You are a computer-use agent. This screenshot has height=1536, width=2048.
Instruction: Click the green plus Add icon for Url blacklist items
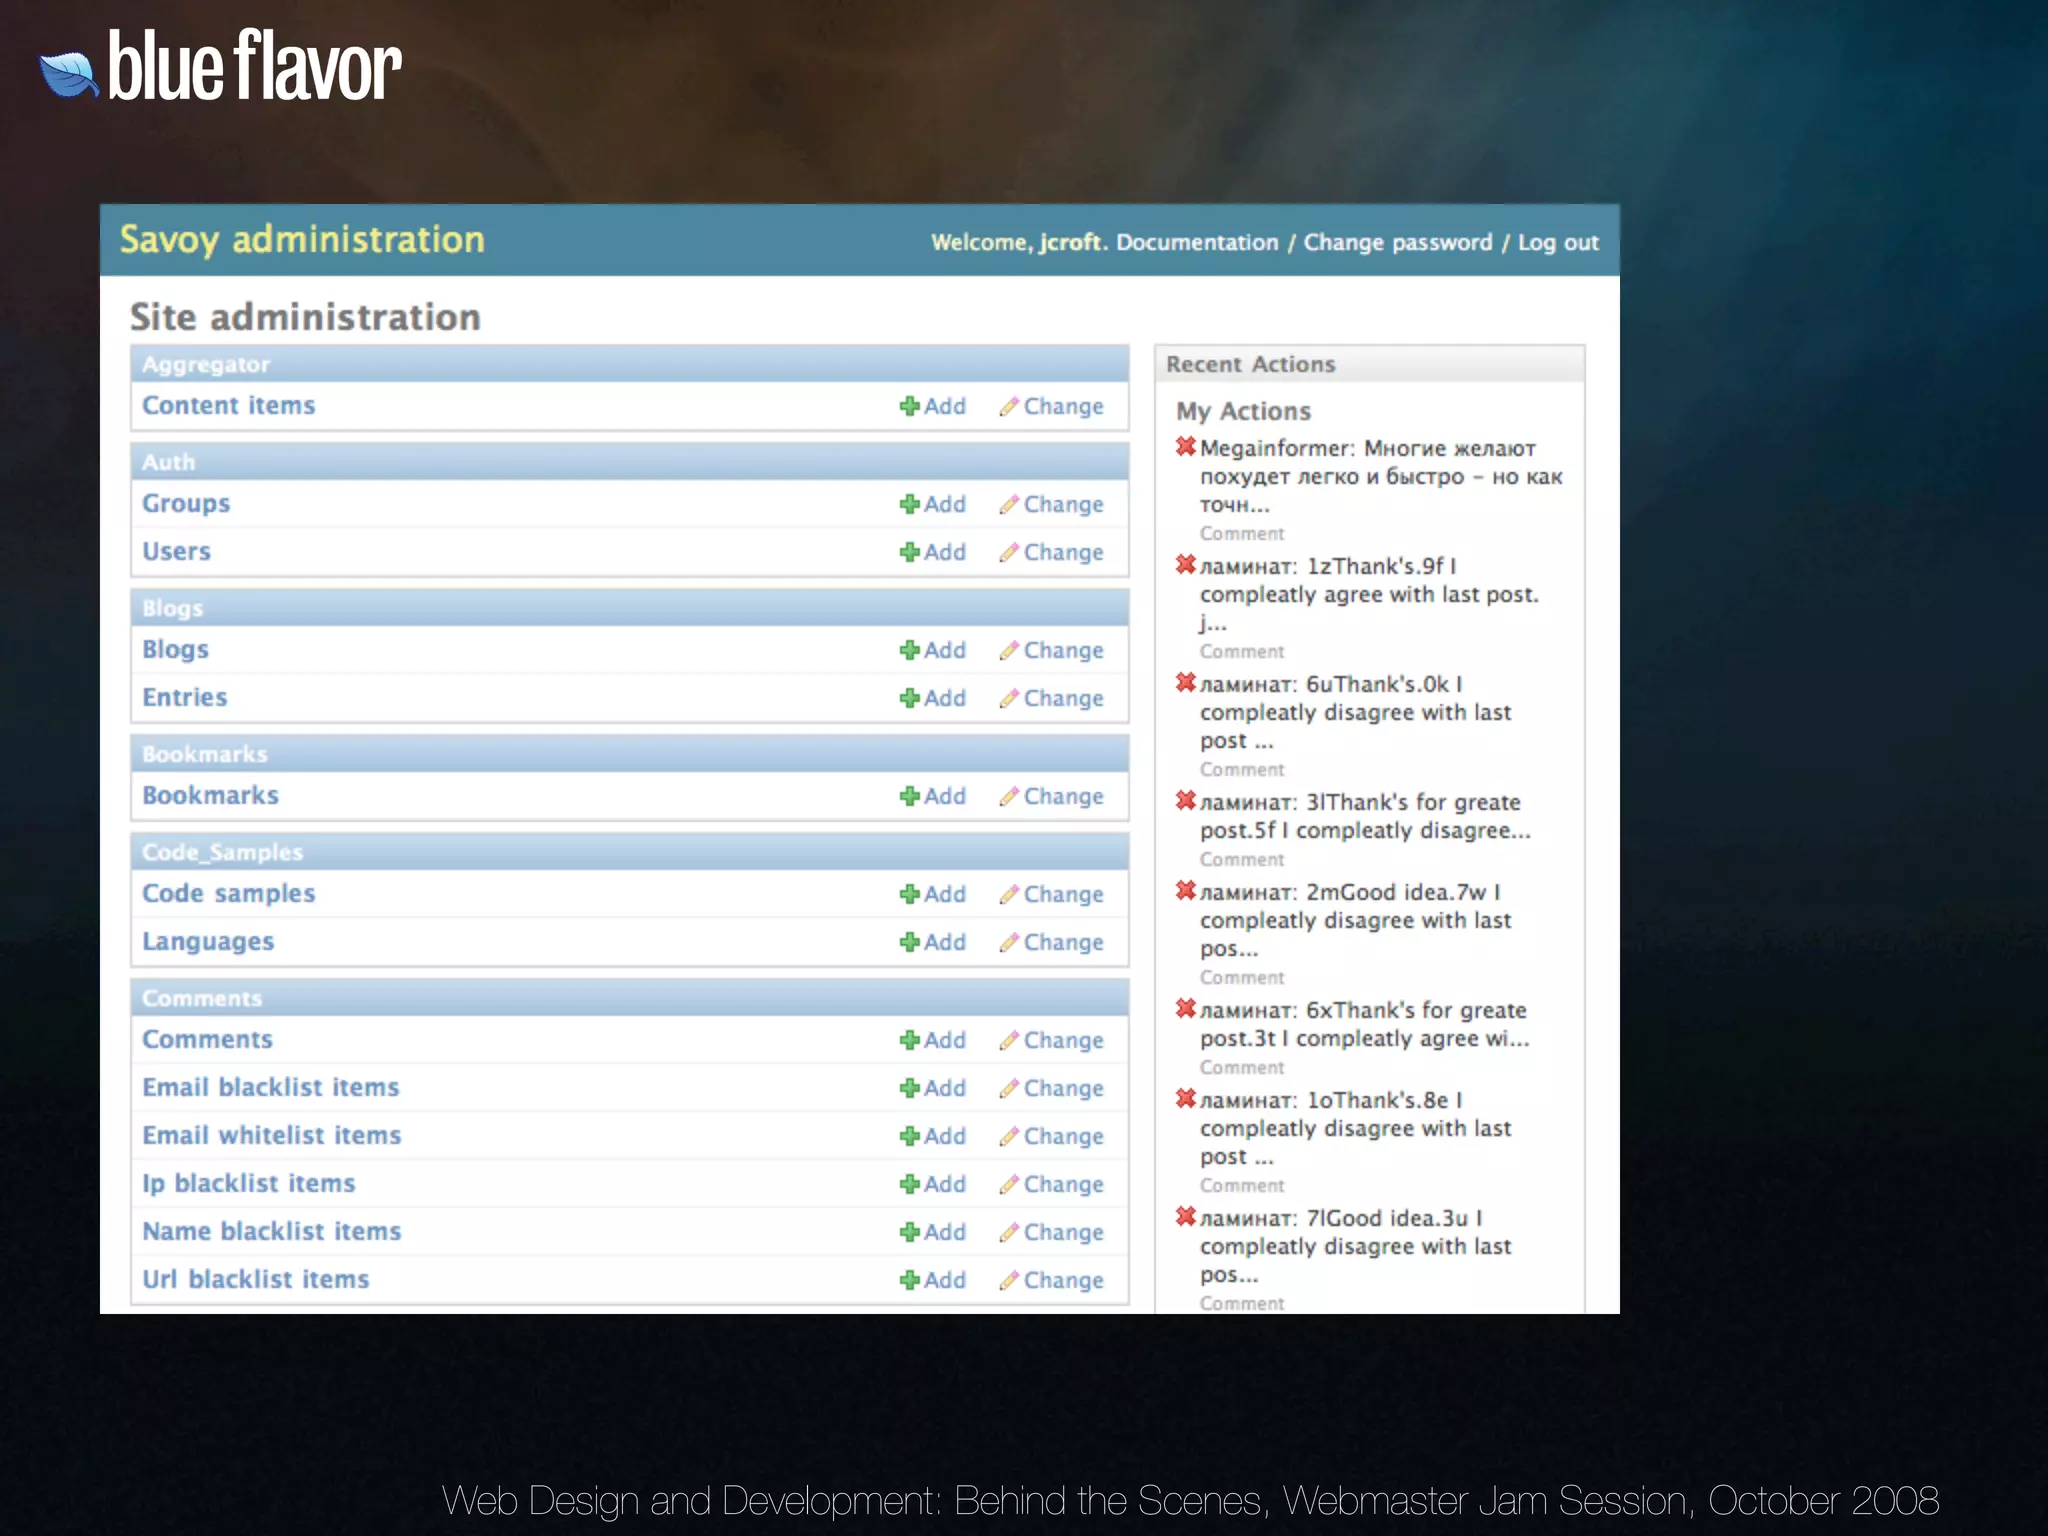pyautogui.click(x=909, y=1280)
